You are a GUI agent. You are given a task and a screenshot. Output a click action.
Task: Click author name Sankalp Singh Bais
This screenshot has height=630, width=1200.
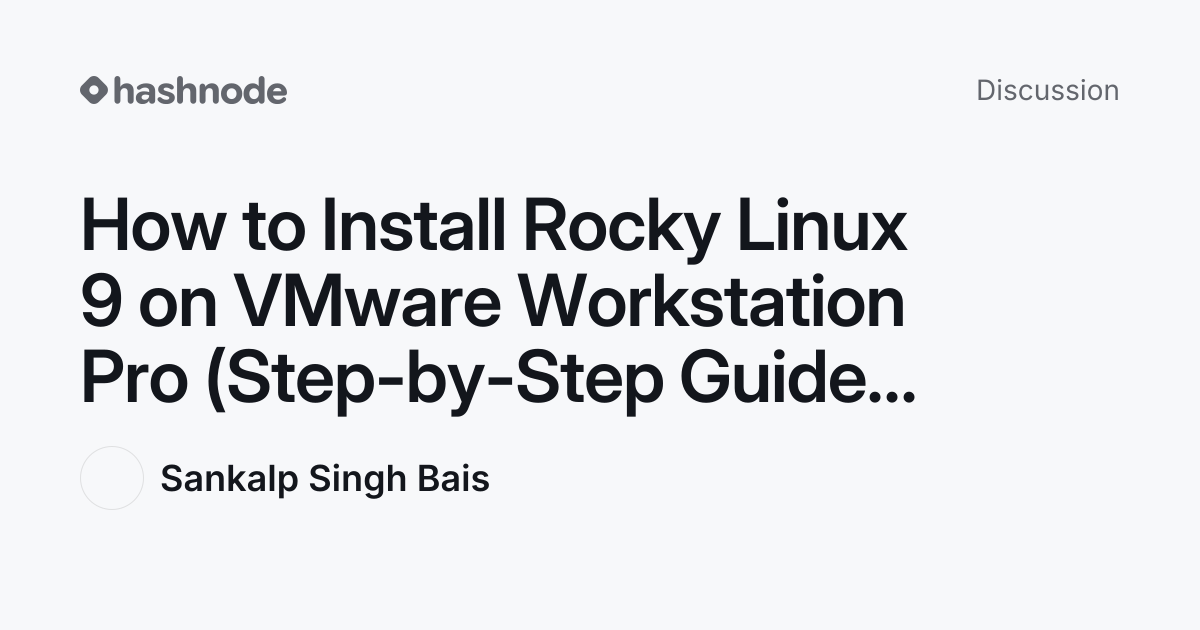tap(325, 479)
